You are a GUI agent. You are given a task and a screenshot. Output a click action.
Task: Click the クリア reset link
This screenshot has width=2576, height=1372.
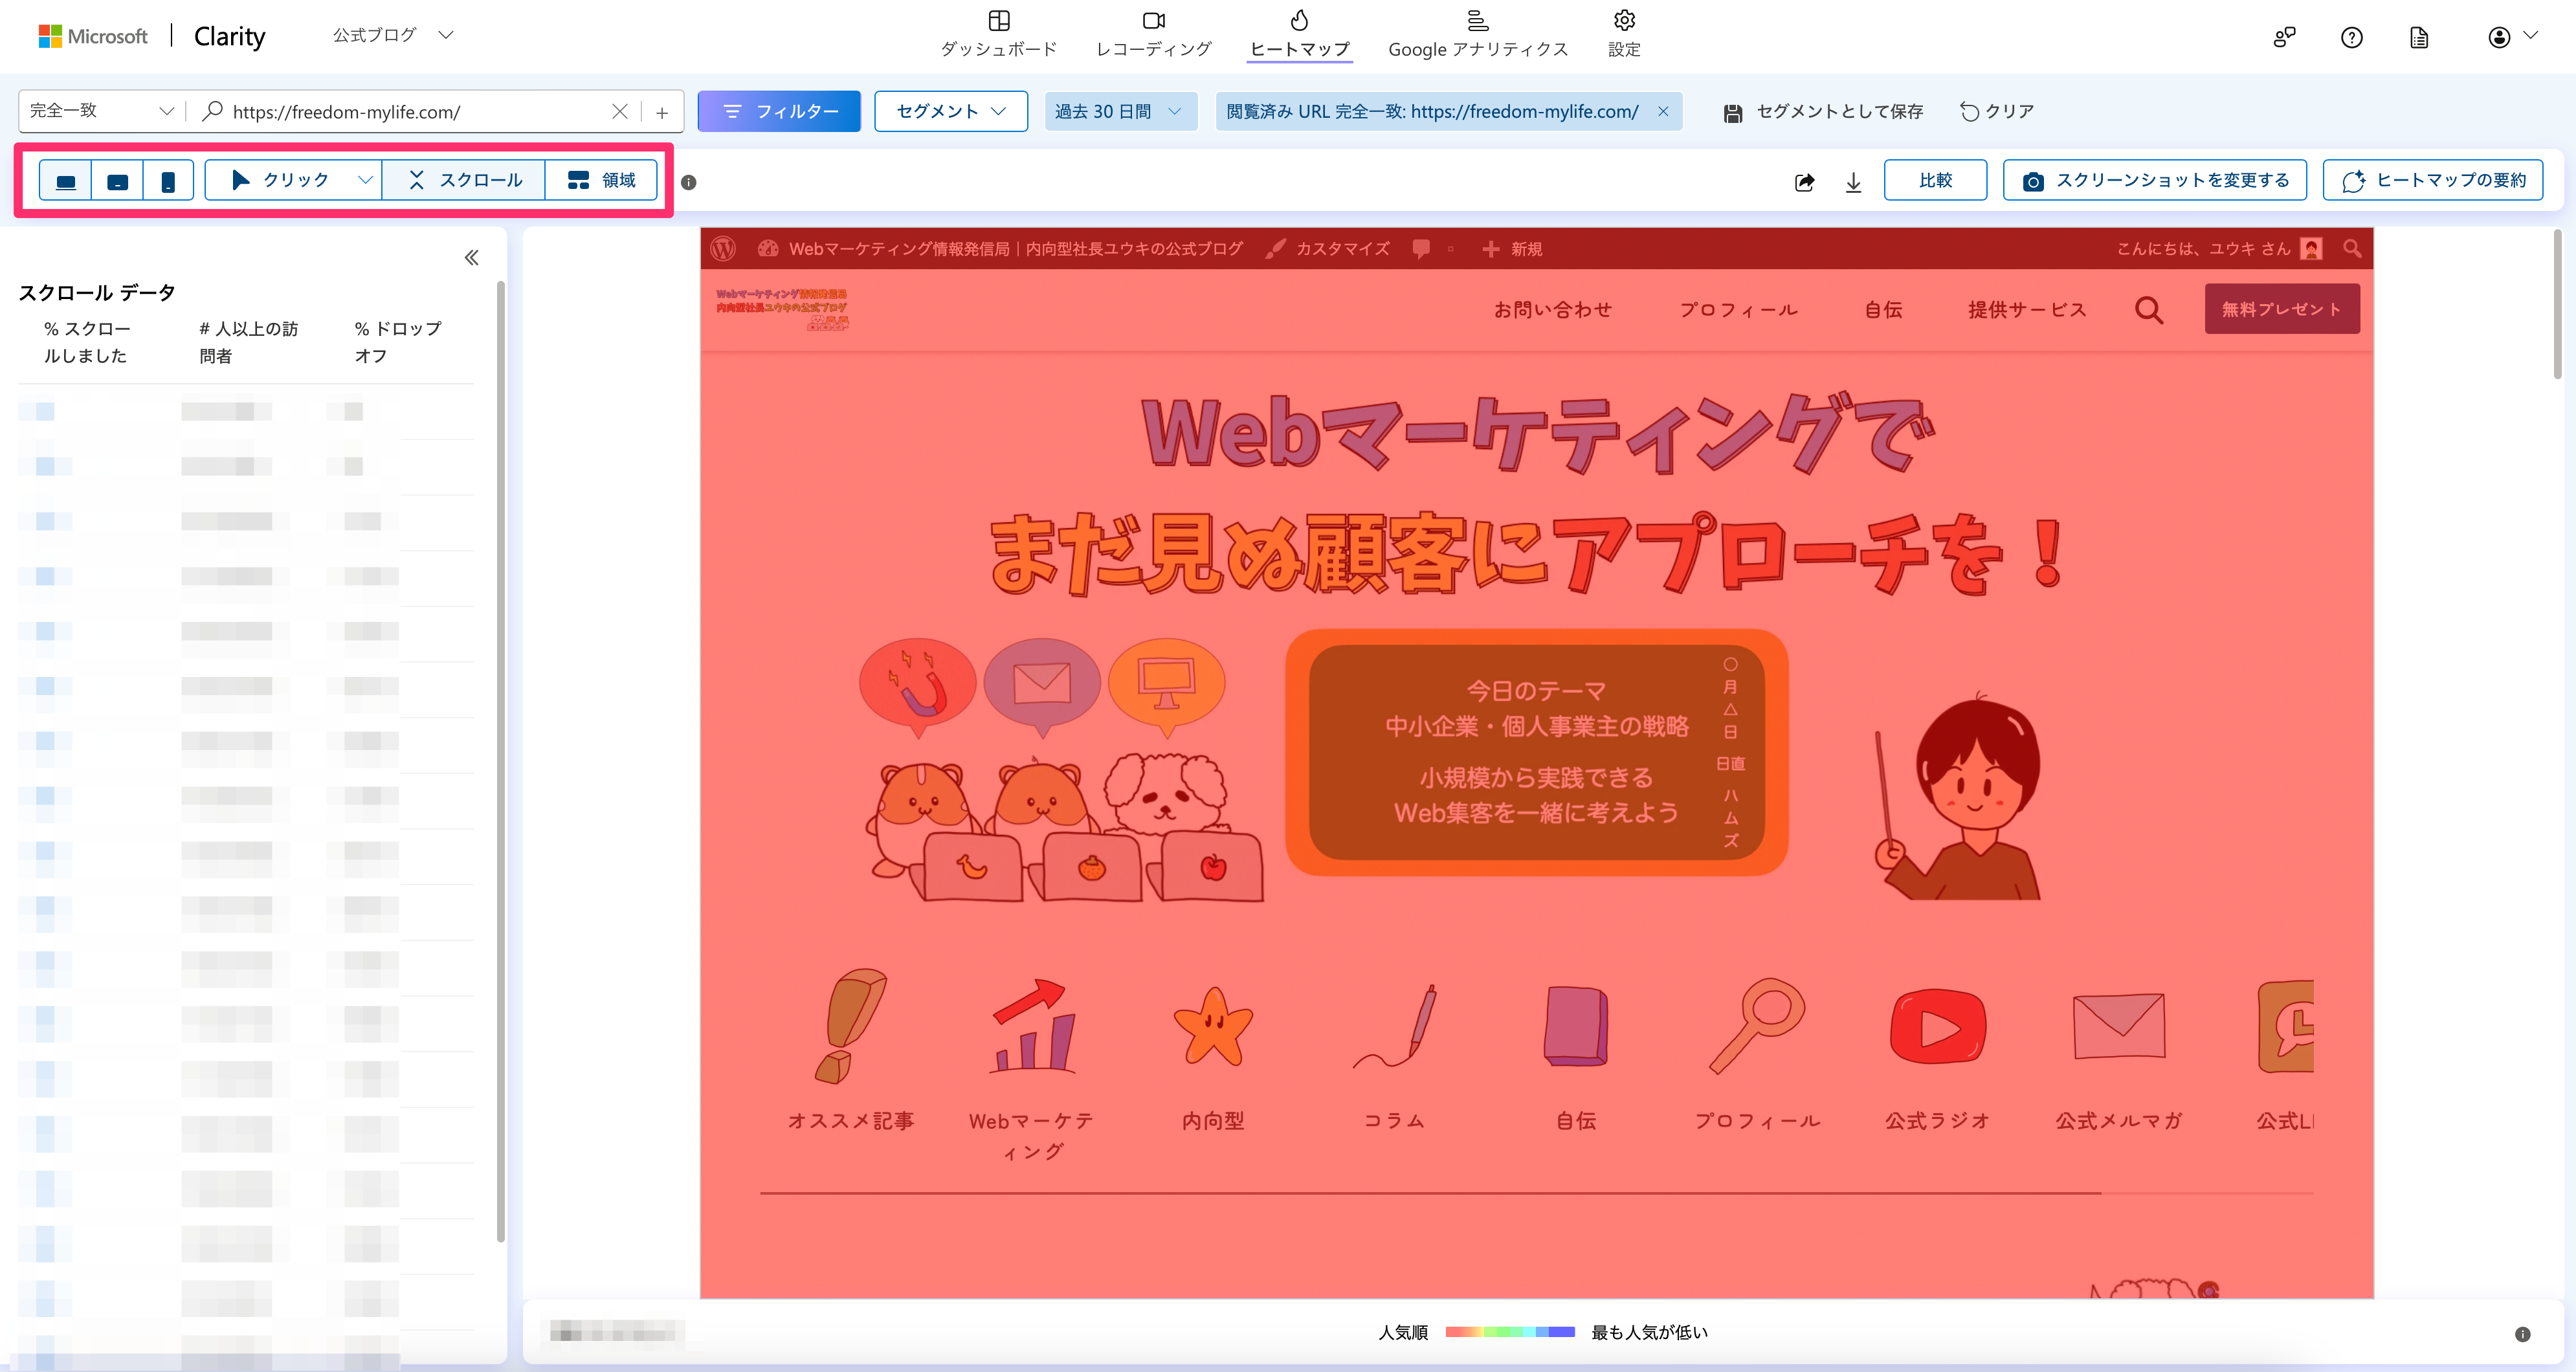(1997, 111)
